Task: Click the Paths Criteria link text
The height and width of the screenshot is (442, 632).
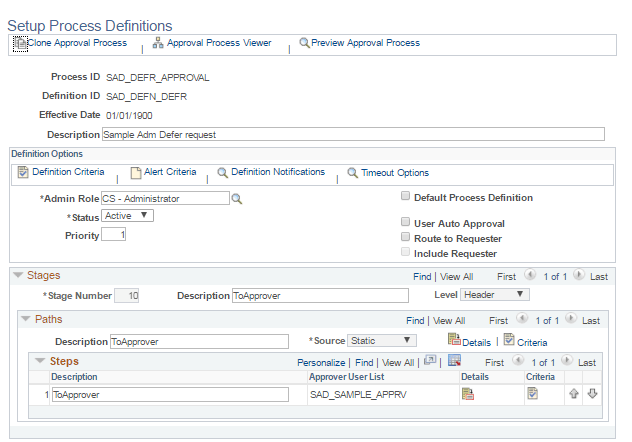Action: (532, 343)
